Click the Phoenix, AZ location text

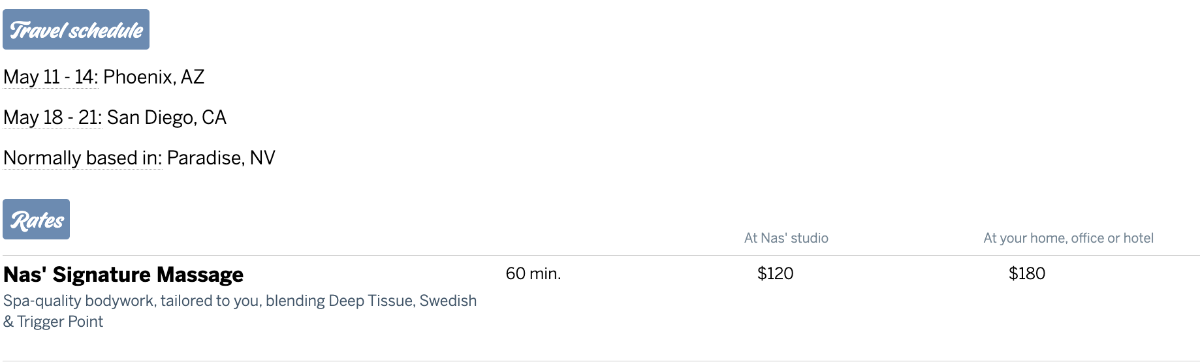[154, 77]
